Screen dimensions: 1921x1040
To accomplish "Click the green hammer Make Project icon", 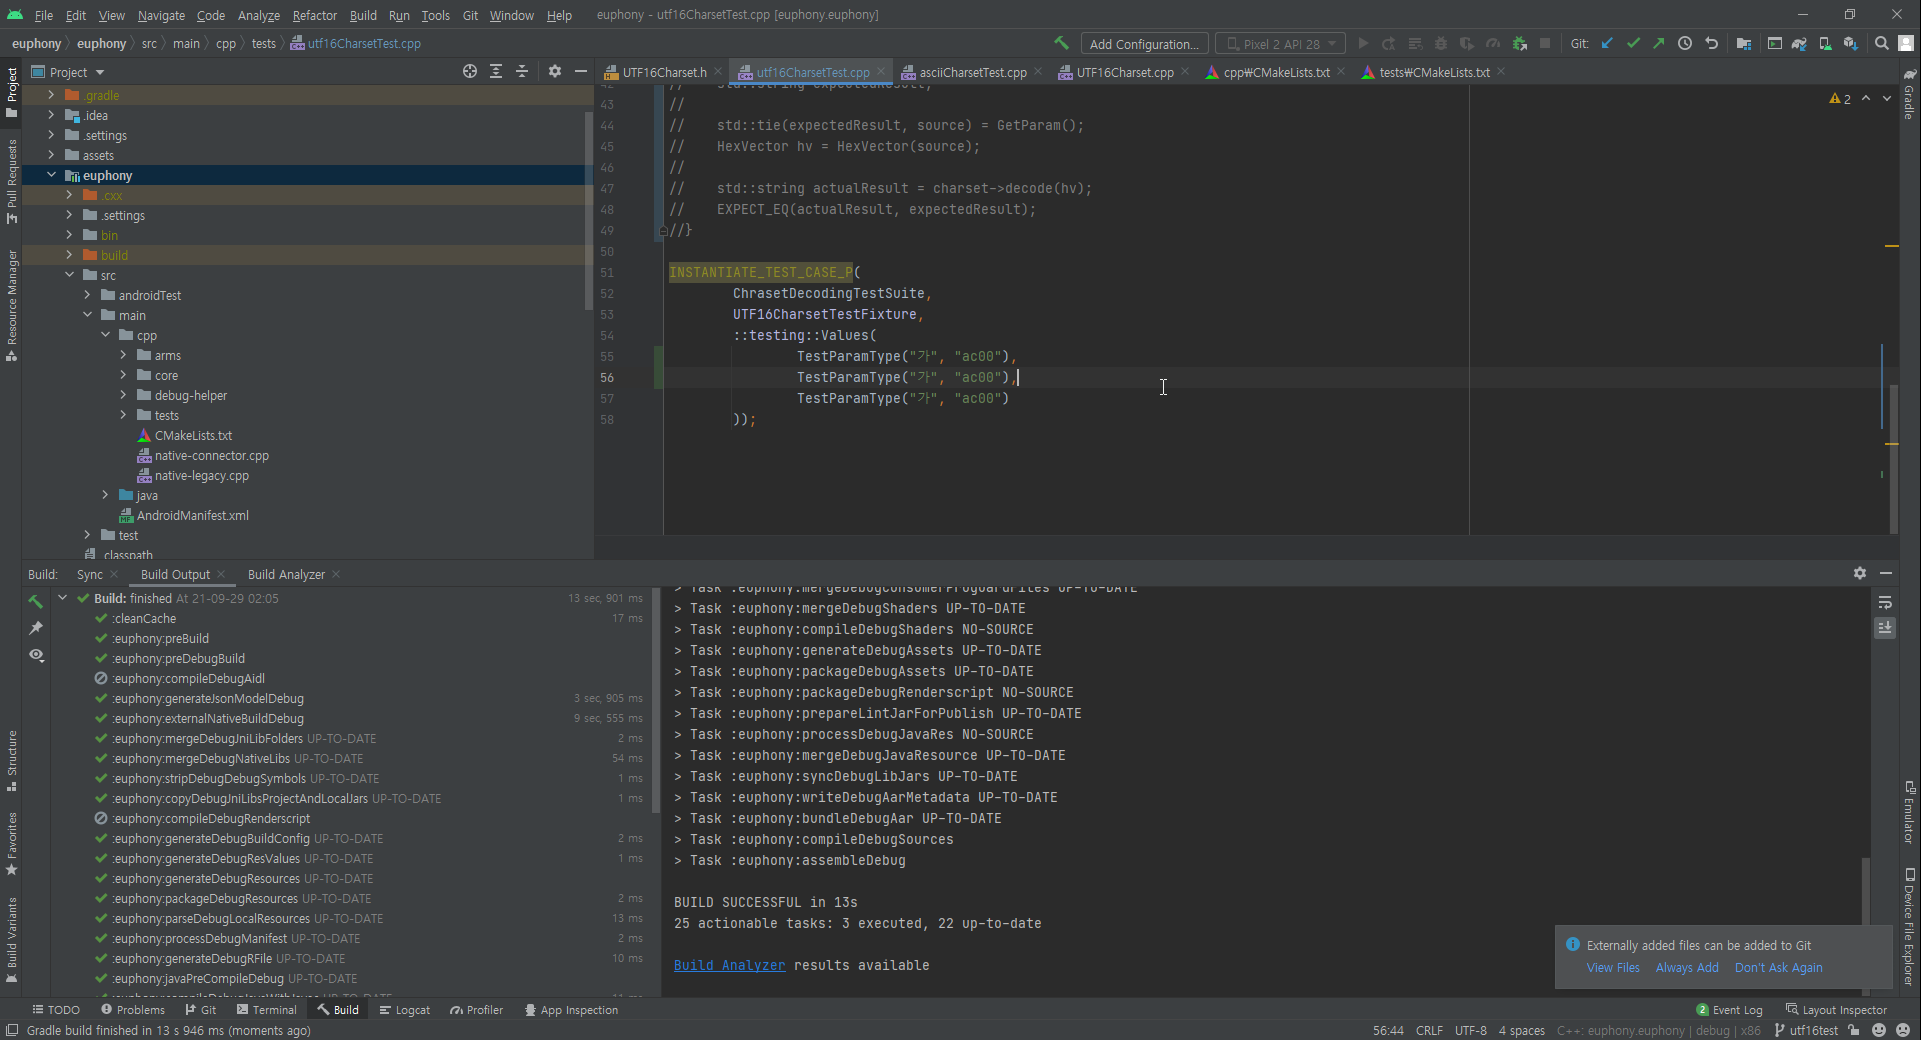I will click(x=1061, y=43).
